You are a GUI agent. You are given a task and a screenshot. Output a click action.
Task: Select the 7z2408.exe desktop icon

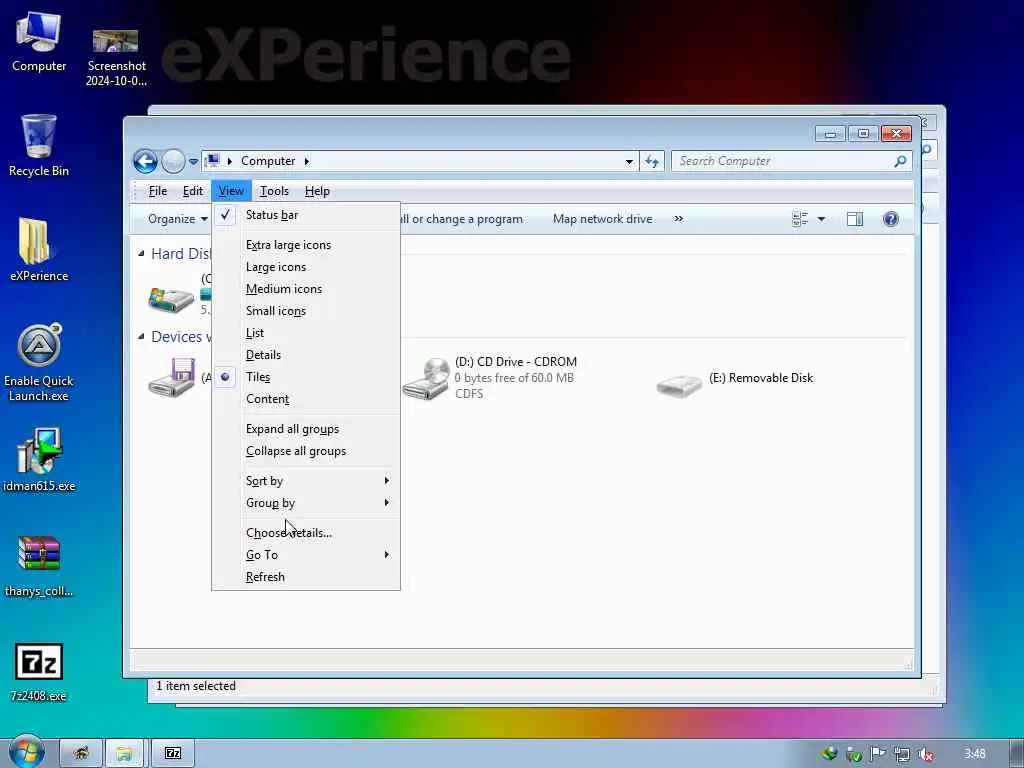[39, 672]
